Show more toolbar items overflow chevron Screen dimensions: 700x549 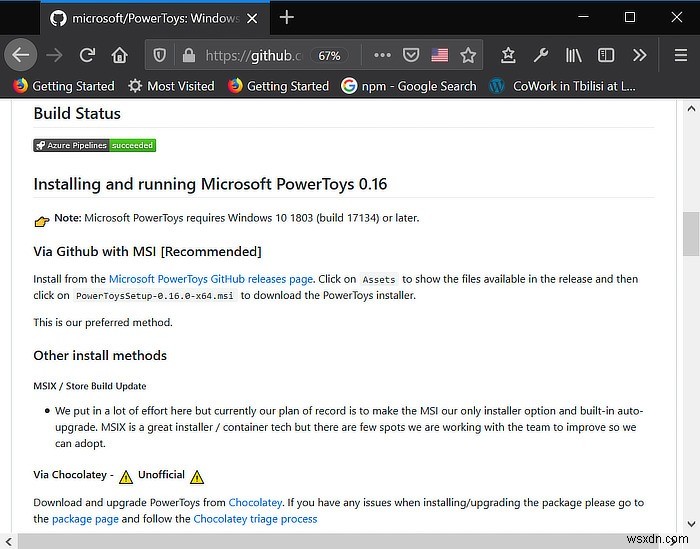[x=639, y=55]
